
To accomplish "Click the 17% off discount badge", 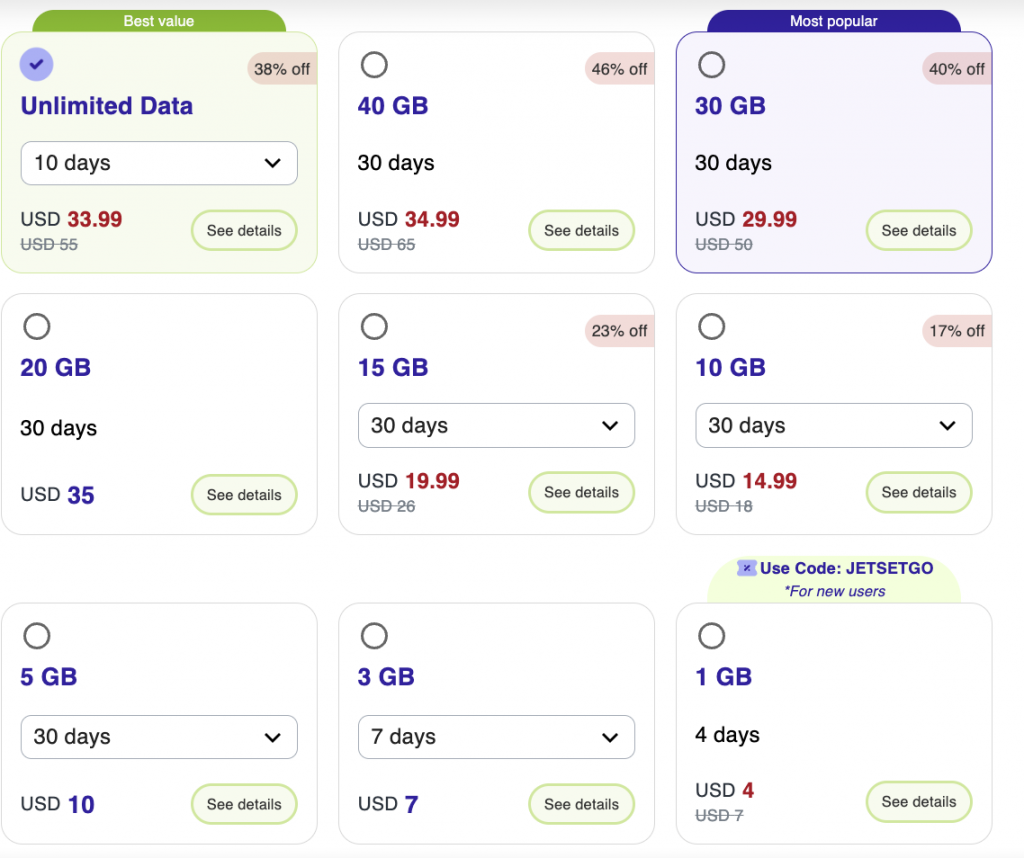I will point(957,331).
